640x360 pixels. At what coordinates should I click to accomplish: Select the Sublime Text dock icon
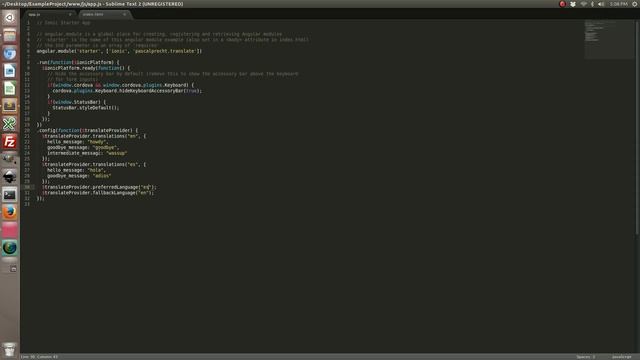click(9, 106)
